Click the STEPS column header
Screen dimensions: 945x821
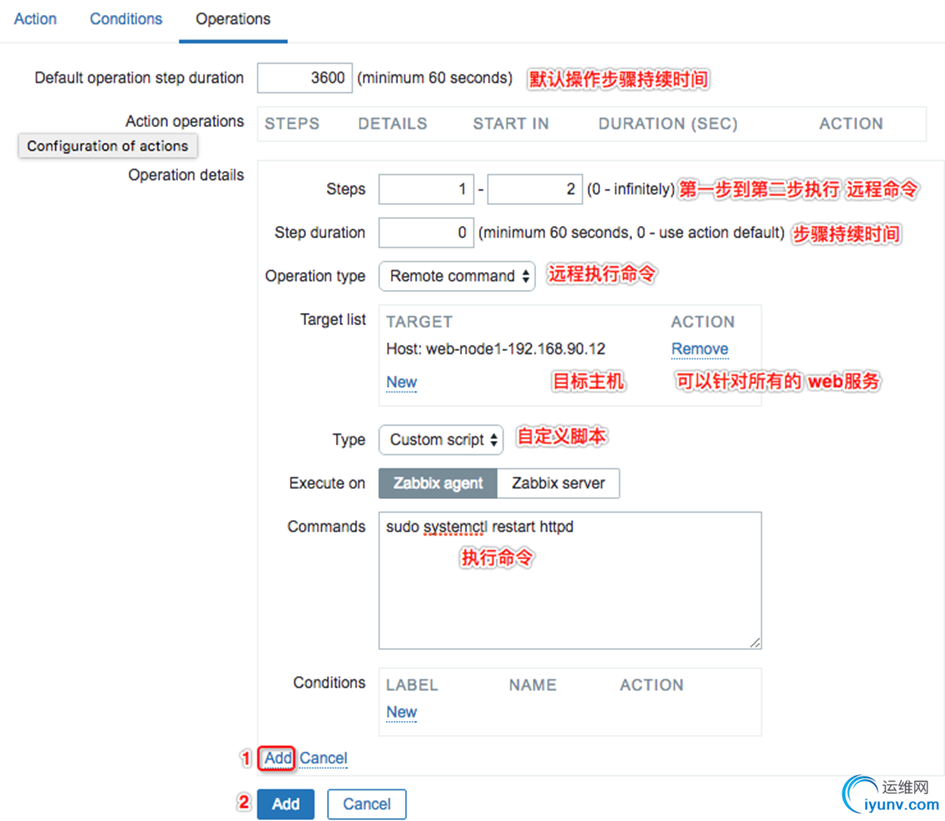[x=292, y=124]
